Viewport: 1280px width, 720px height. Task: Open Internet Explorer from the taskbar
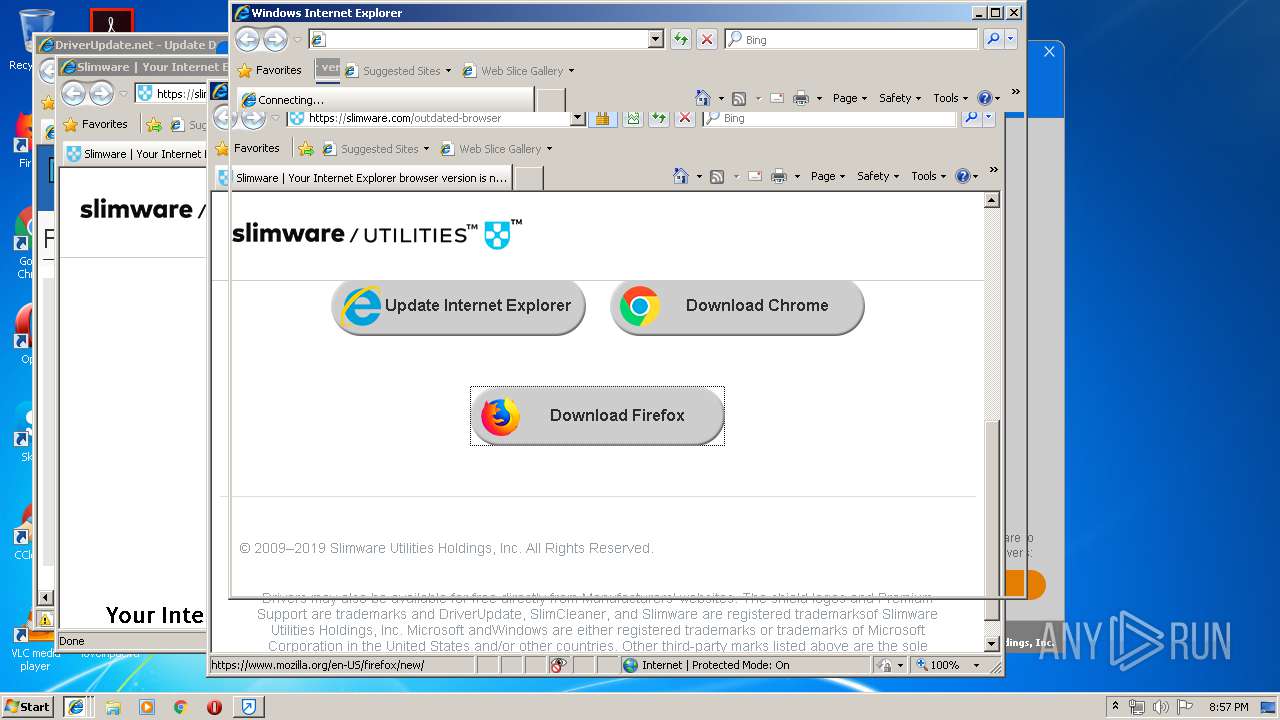75,707
